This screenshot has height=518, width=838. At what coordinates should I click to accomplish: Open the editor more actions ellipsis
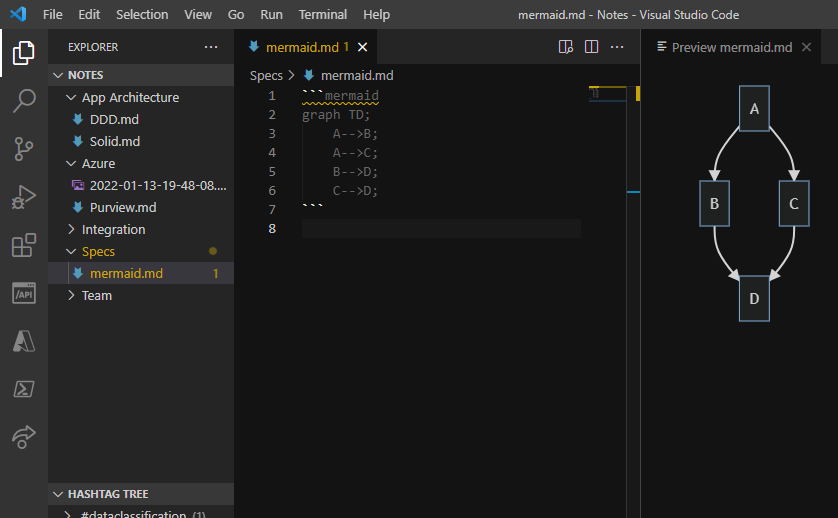click(617, 47)
